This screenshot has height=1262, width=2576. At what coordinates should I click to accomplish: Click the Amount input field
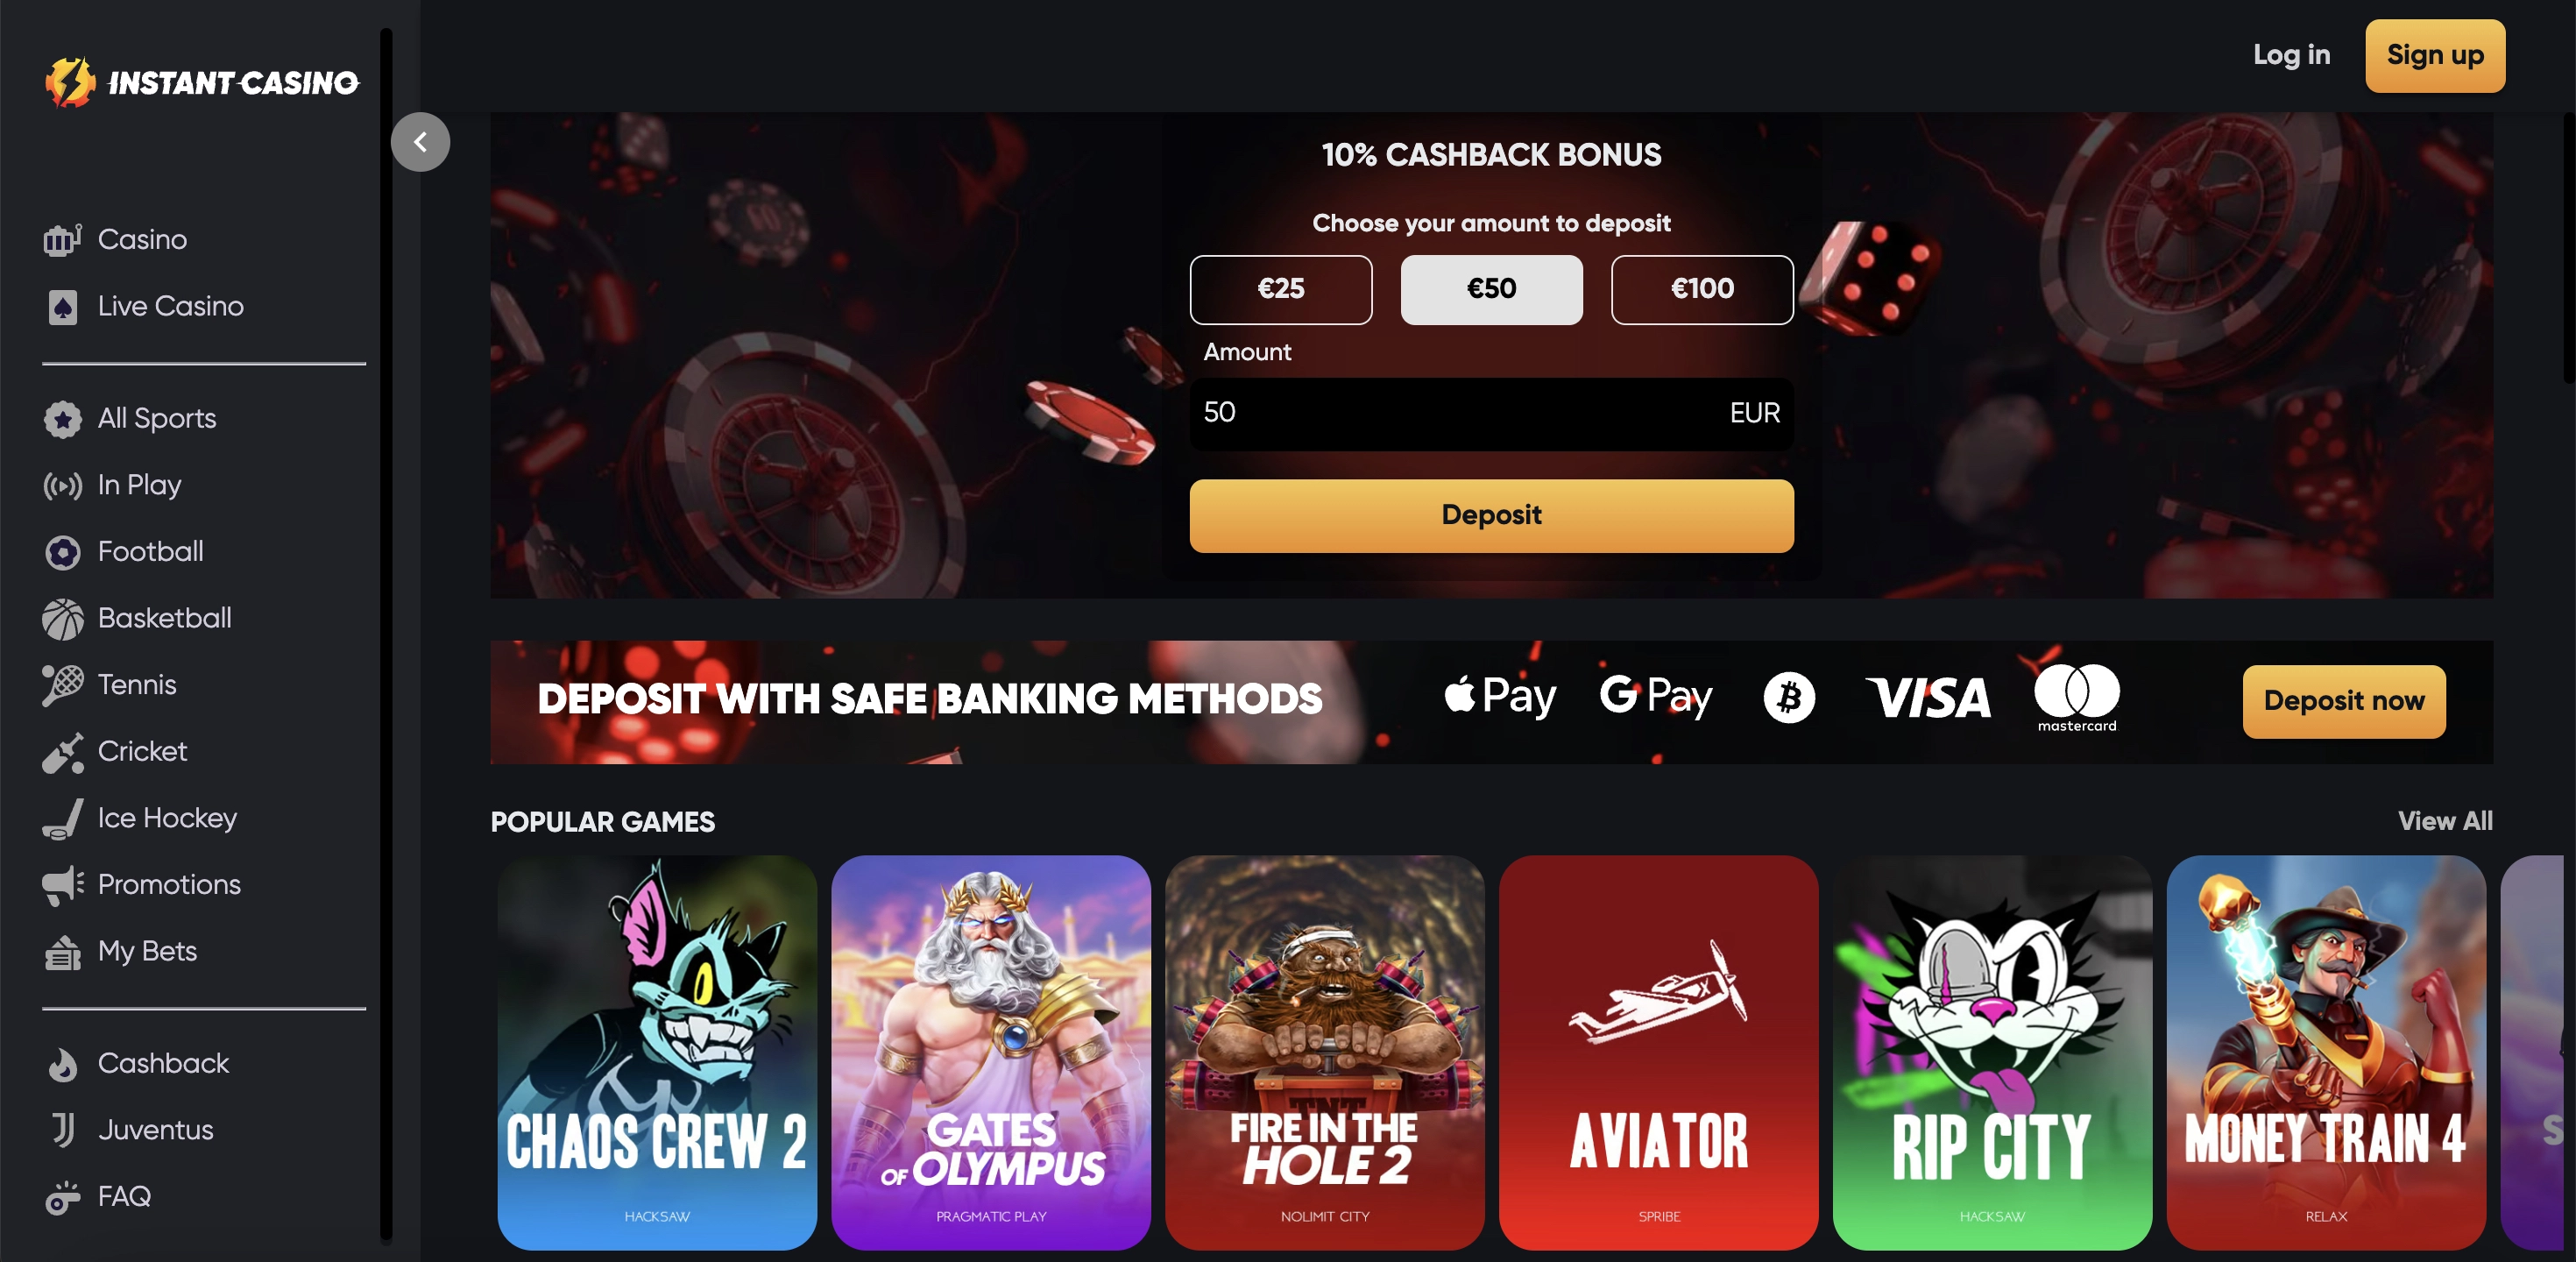point(1491,413)
